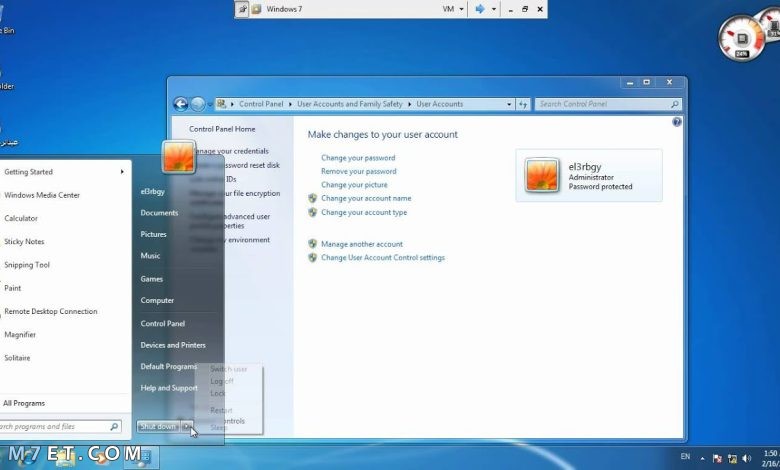Expand the arrow beside Shut down
780x470 pixels.
(x=187, y=427)
